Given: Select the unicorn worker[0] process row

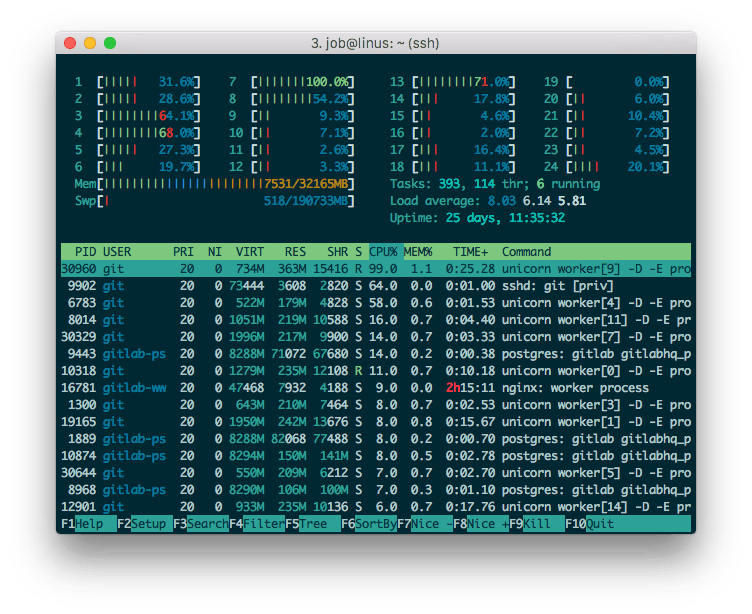Looking at the screenshot, I should (x=376, y=371).
